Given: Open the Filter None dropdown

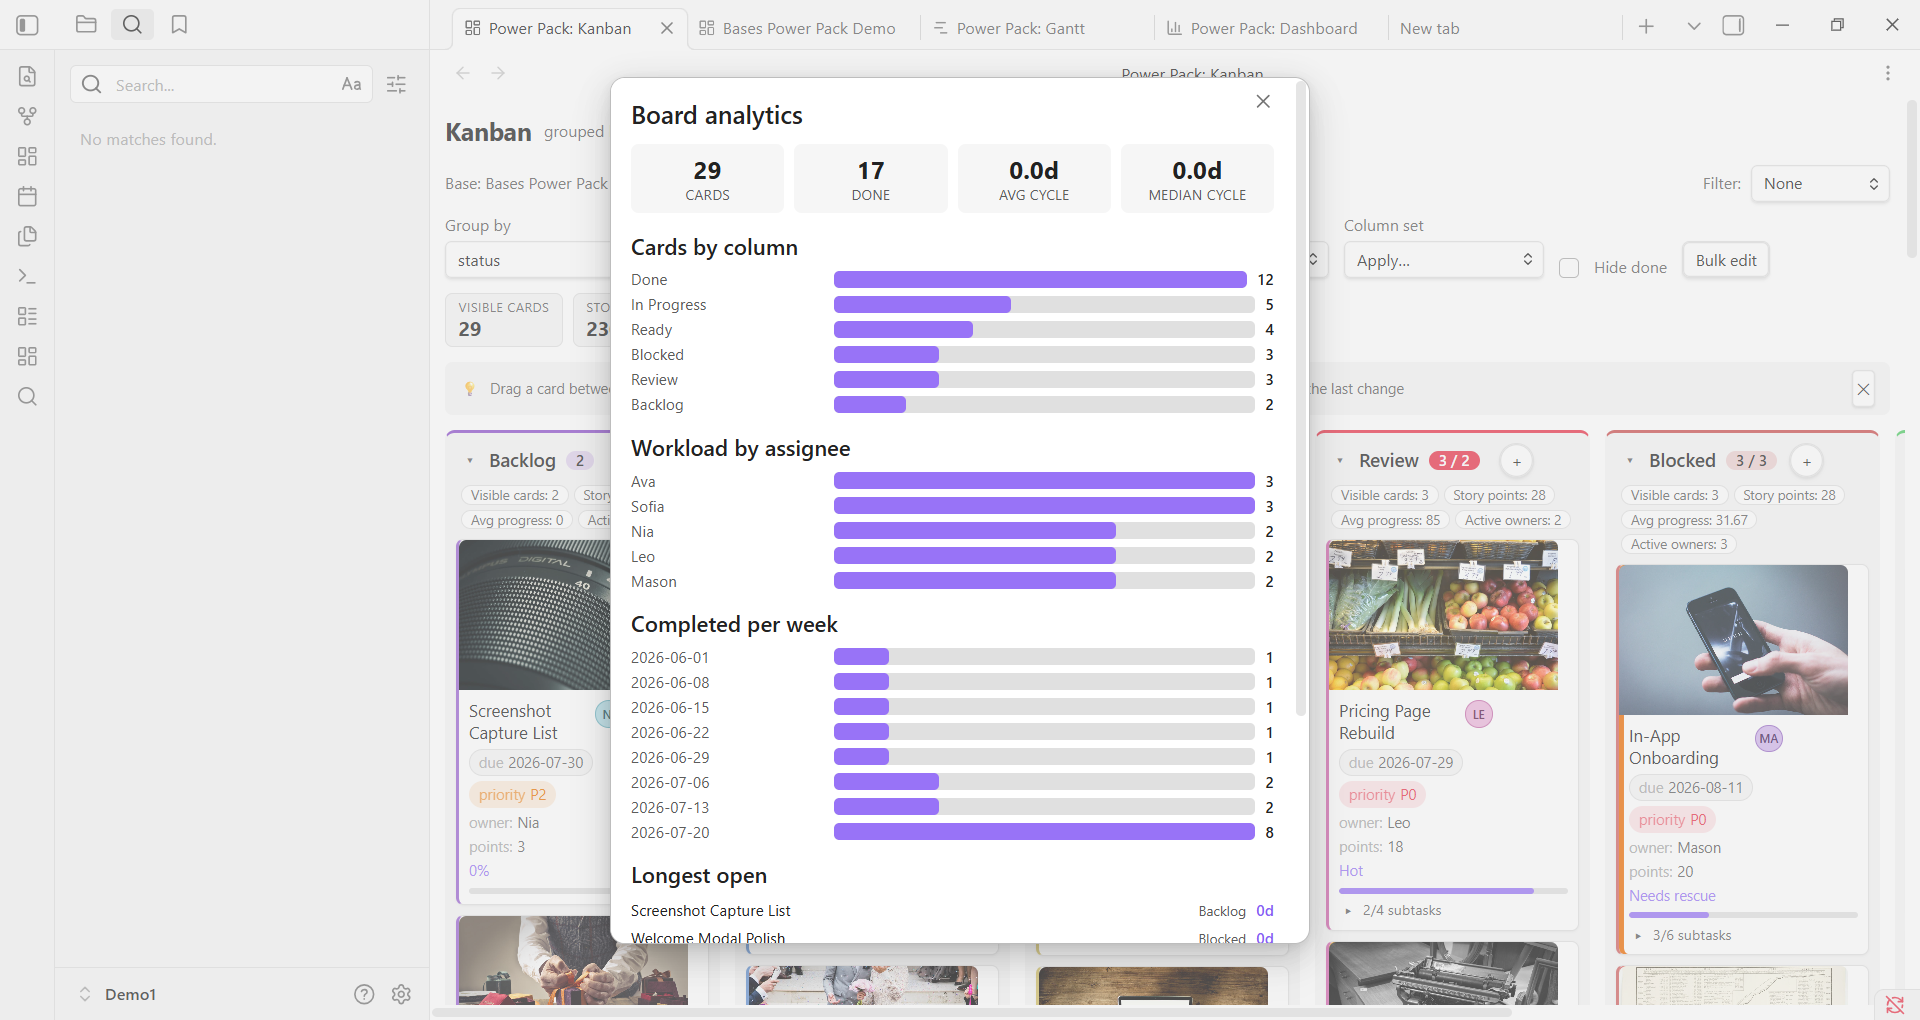Looking at the screenshot, I should (1820, 184).
